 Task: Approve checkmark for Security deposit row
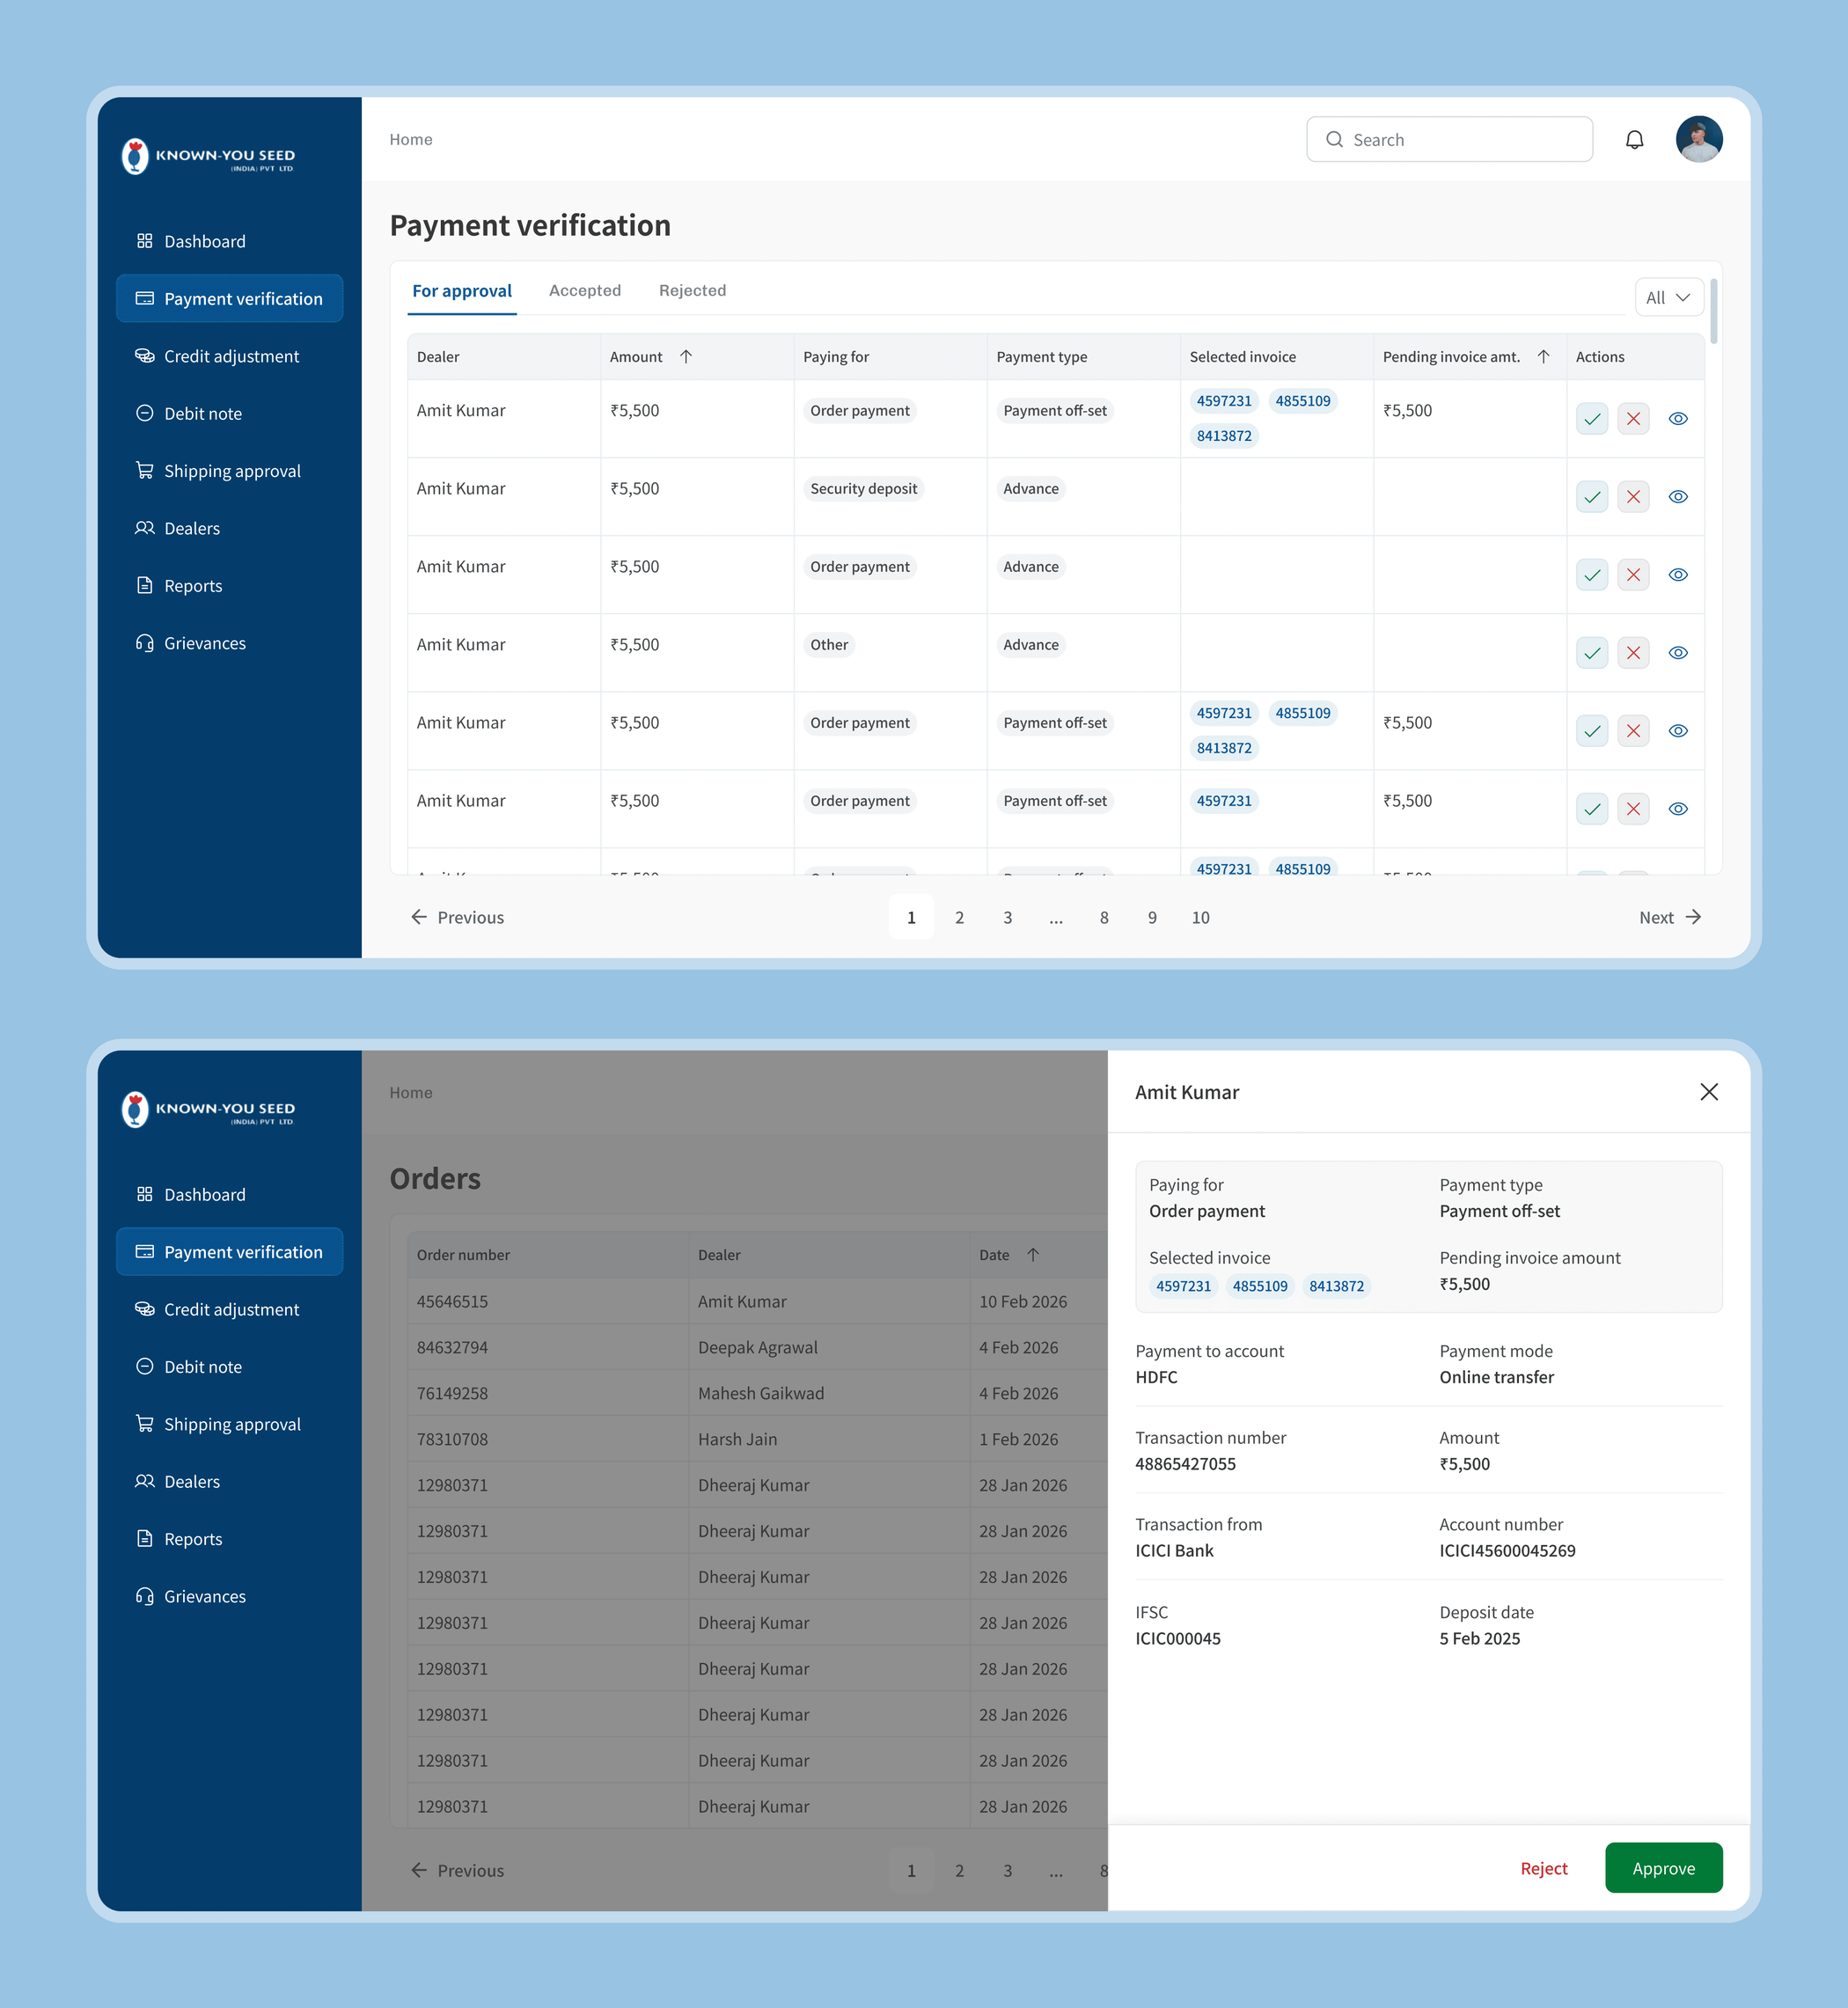pyautogui.click(x=1591, y=497)
